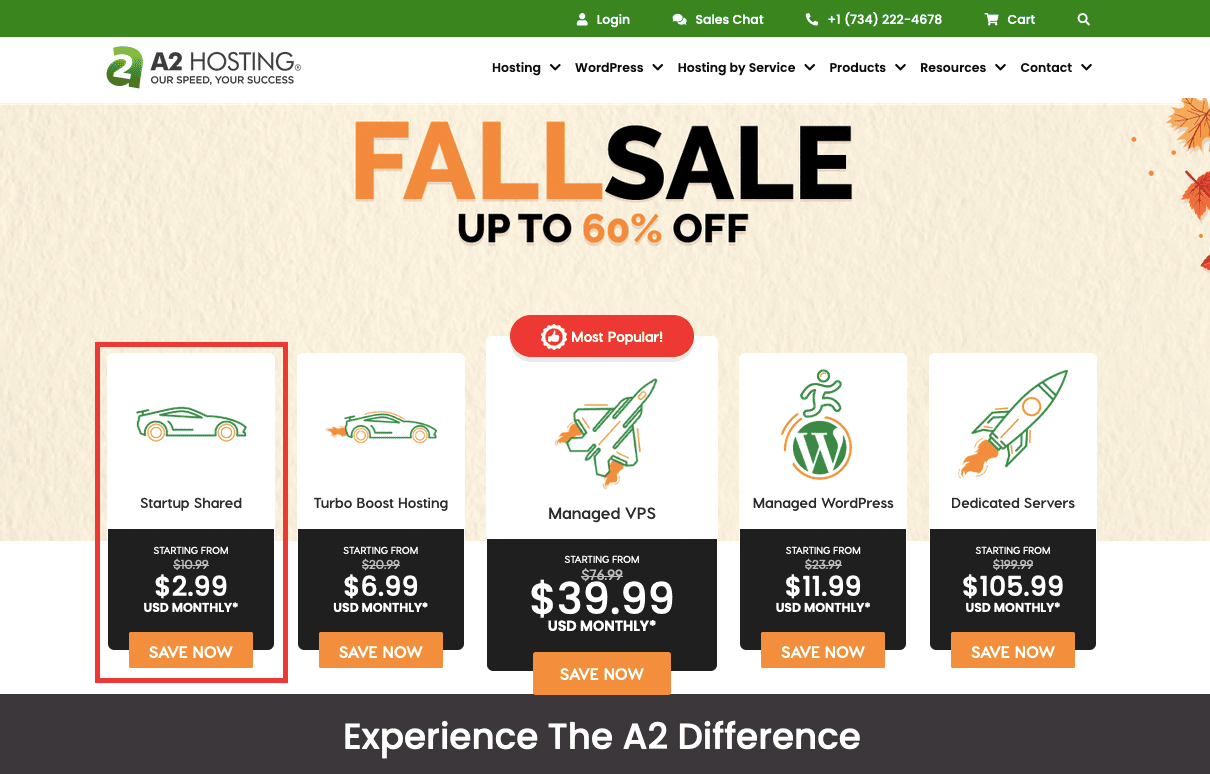Click Save Now under Startup Shared
Viewport: 1210px width, 774px height.
click(191, 651)
